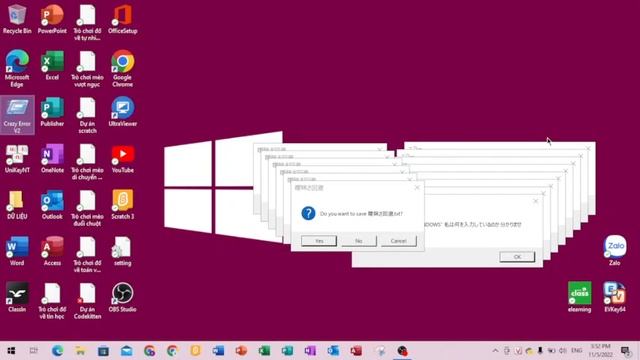Image resolution: width=640 pixels, height=360 pixels.
Task: Open Excel from the taskbar
Action: (264, 351)
